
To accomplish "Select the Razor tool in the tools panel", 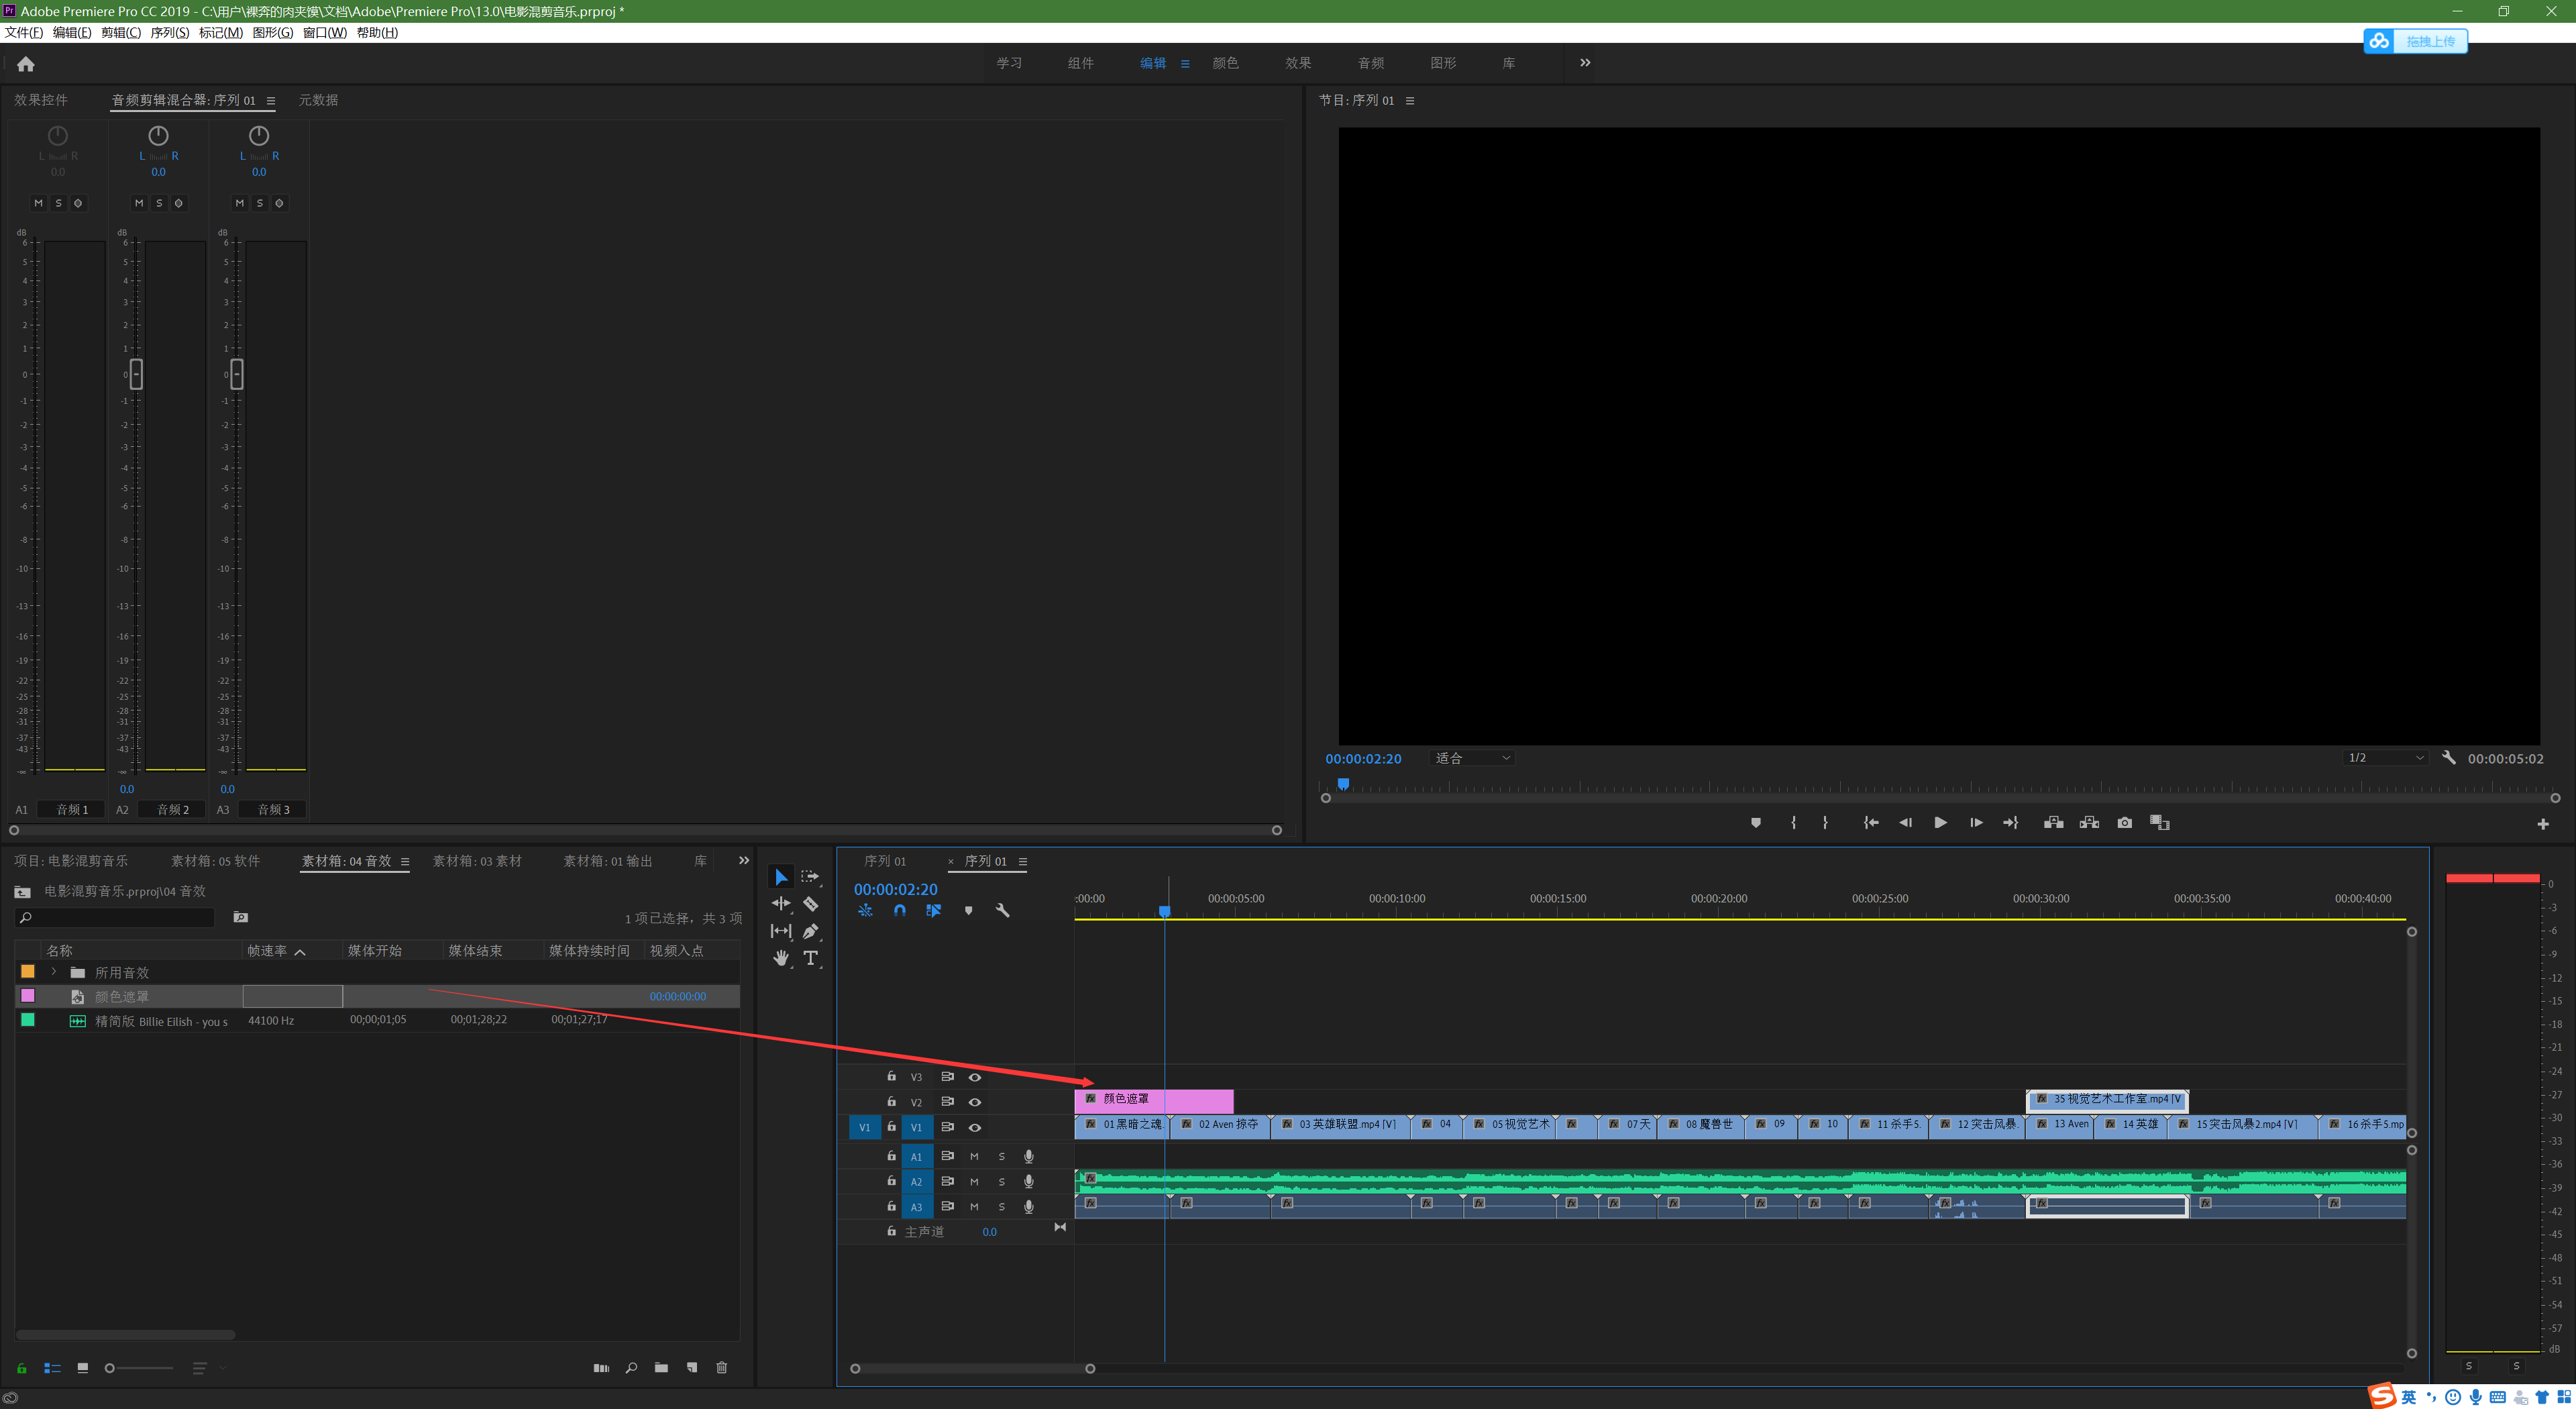I will click(810, 904).
